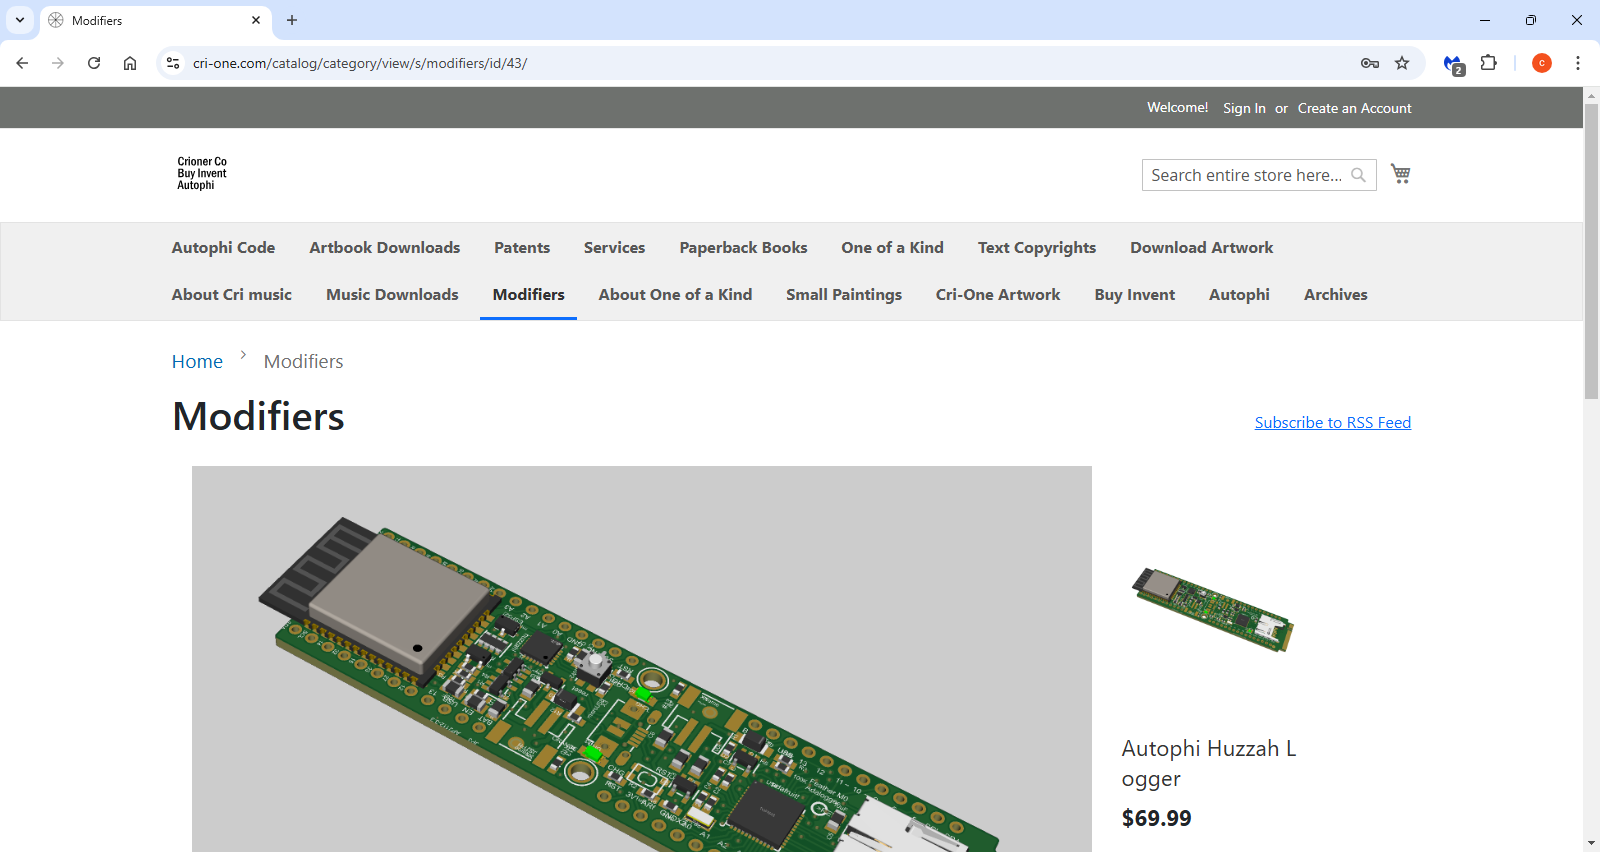Click the $69.99 price text

click(x=1157, y=818)
